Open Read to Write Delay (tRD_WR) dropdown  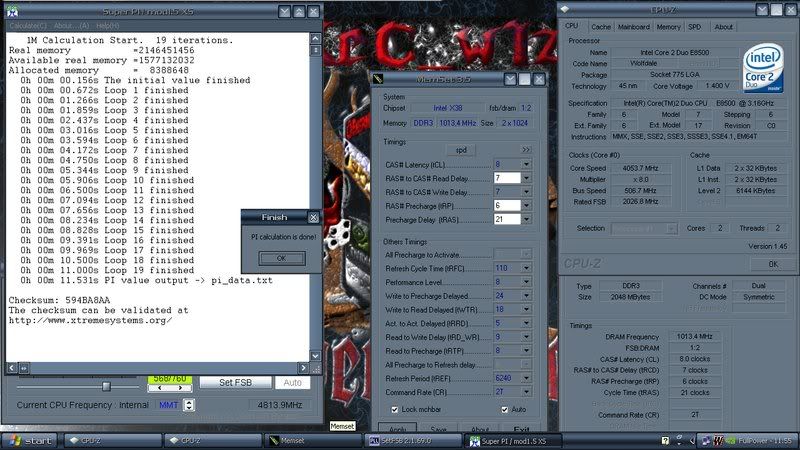point(526,337)
